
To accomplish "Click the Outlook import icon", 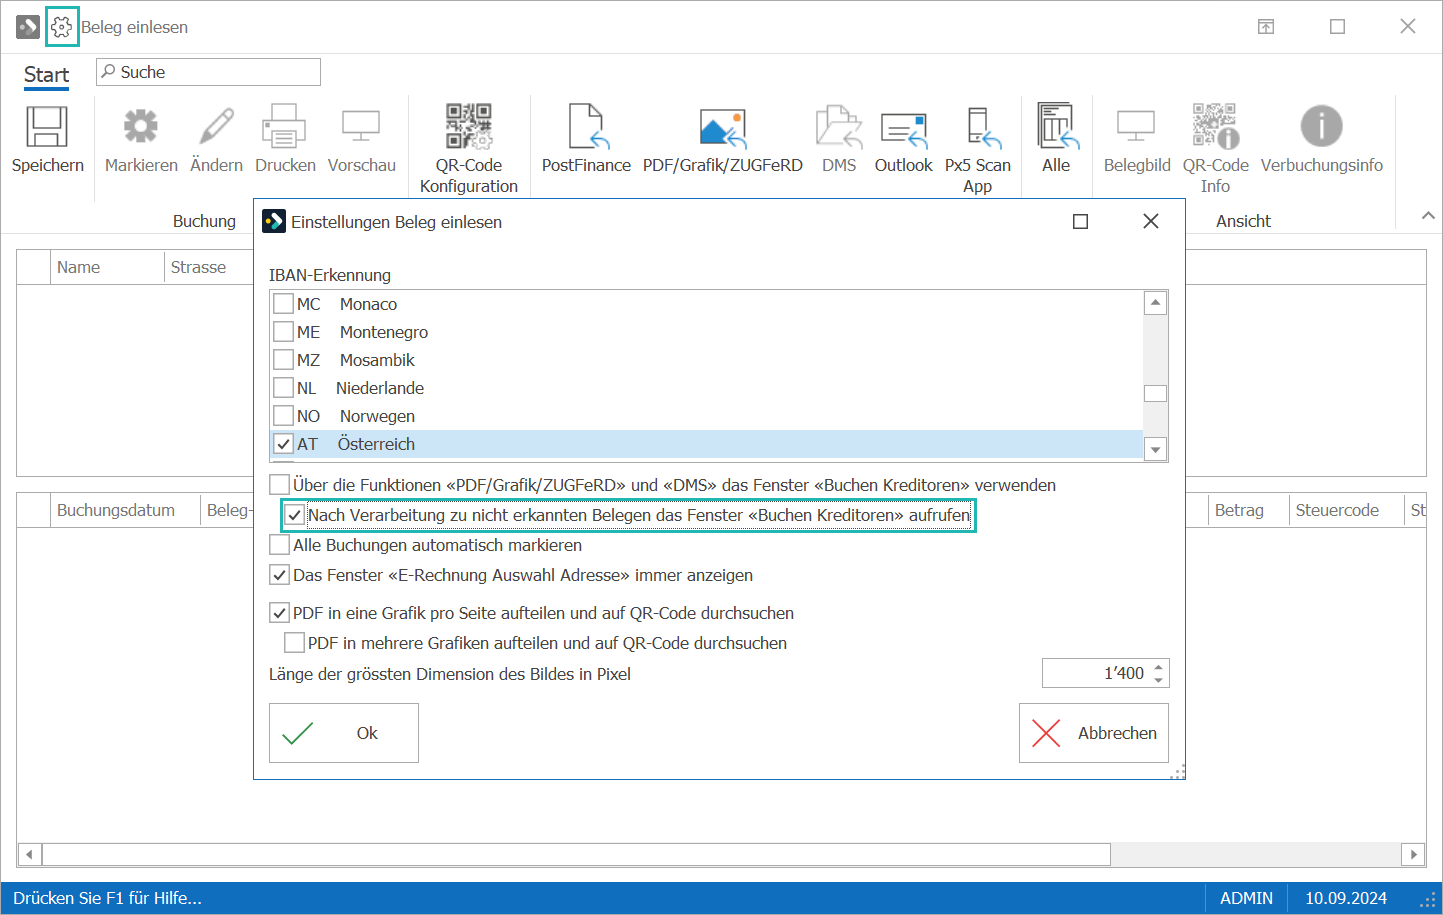I will [904, 128].
